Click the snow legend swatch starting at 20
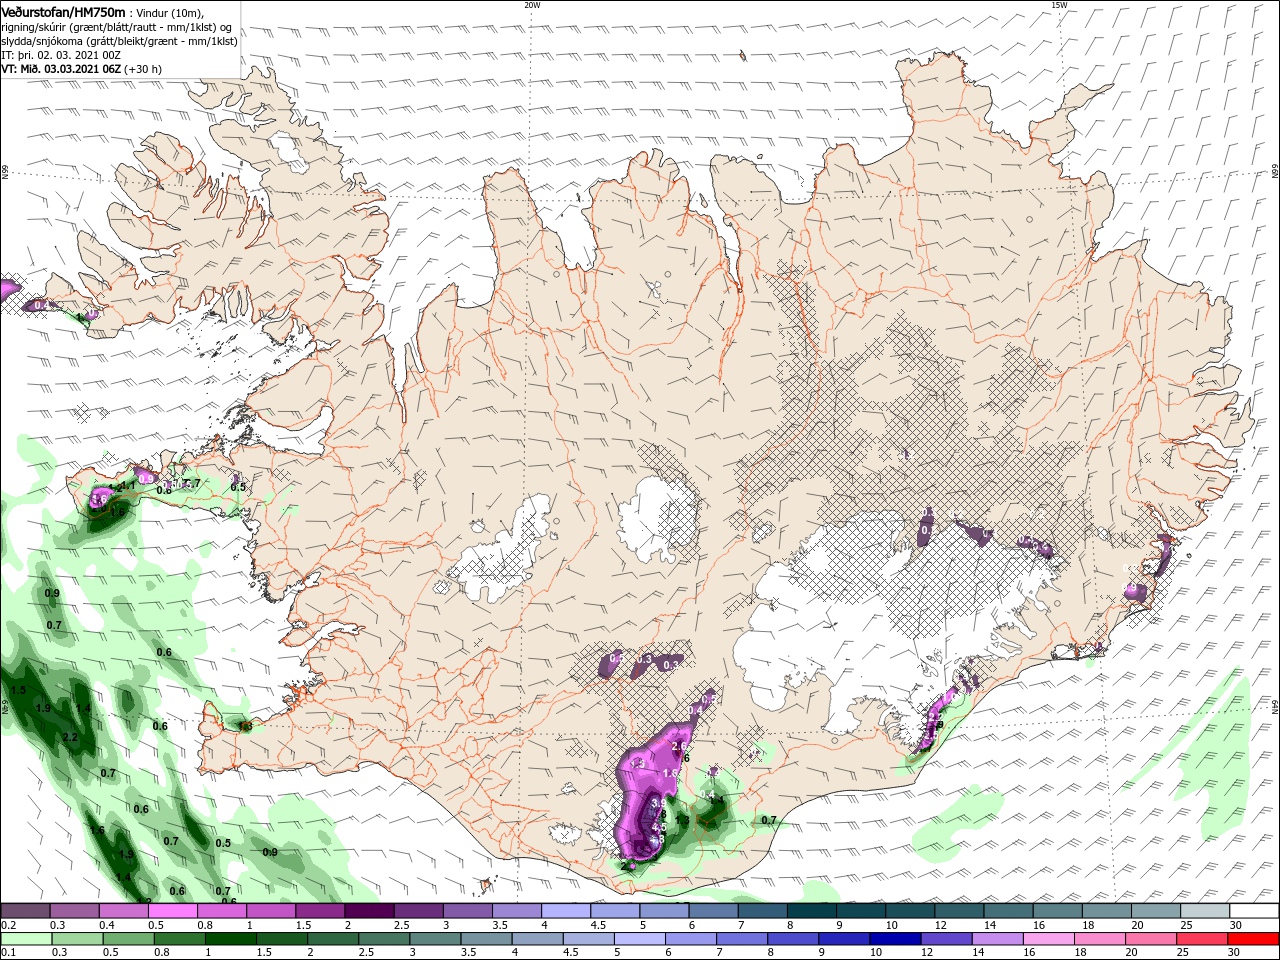This screenshot has width=1280, height=960. 1157,910
